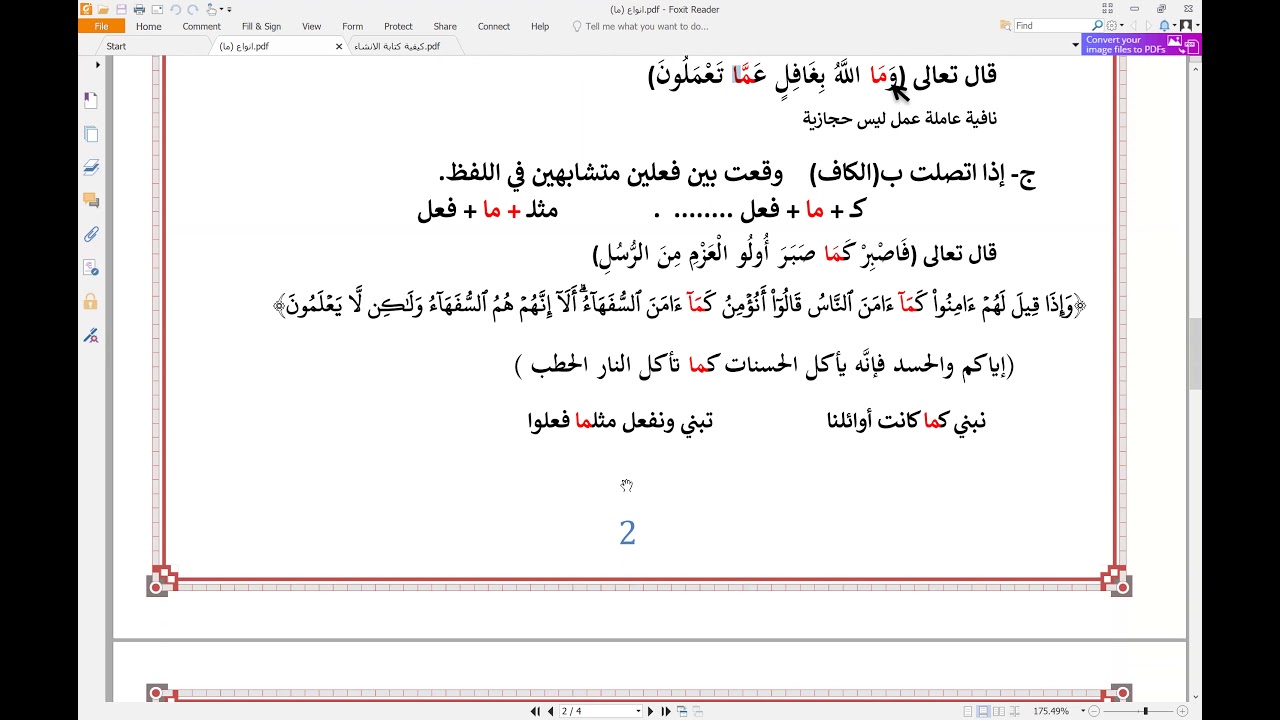Click the previous view icon in status bar
This screenshot has height=720, width=1280.
pyautogui.click(x=682, y=711)
